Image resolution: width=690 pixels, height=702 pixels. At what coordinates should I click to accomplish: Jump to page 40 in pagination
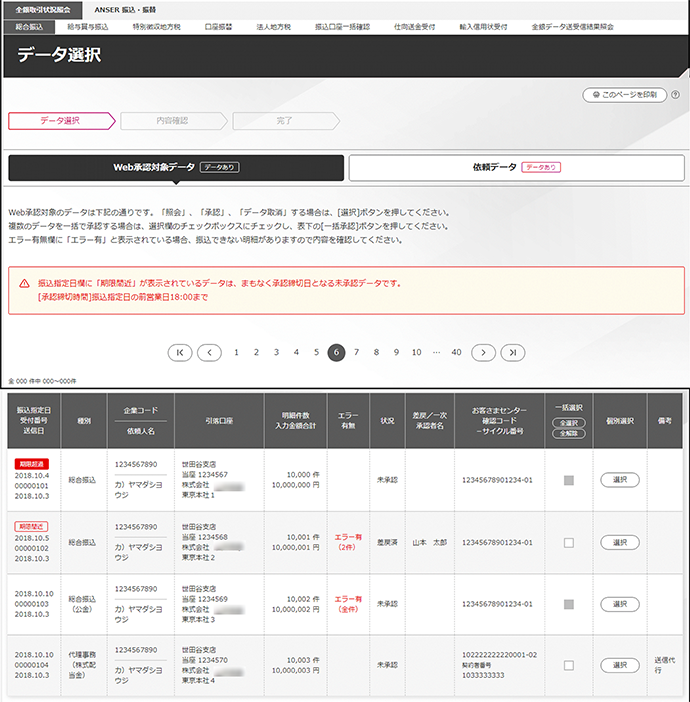[x=456, y=352]
